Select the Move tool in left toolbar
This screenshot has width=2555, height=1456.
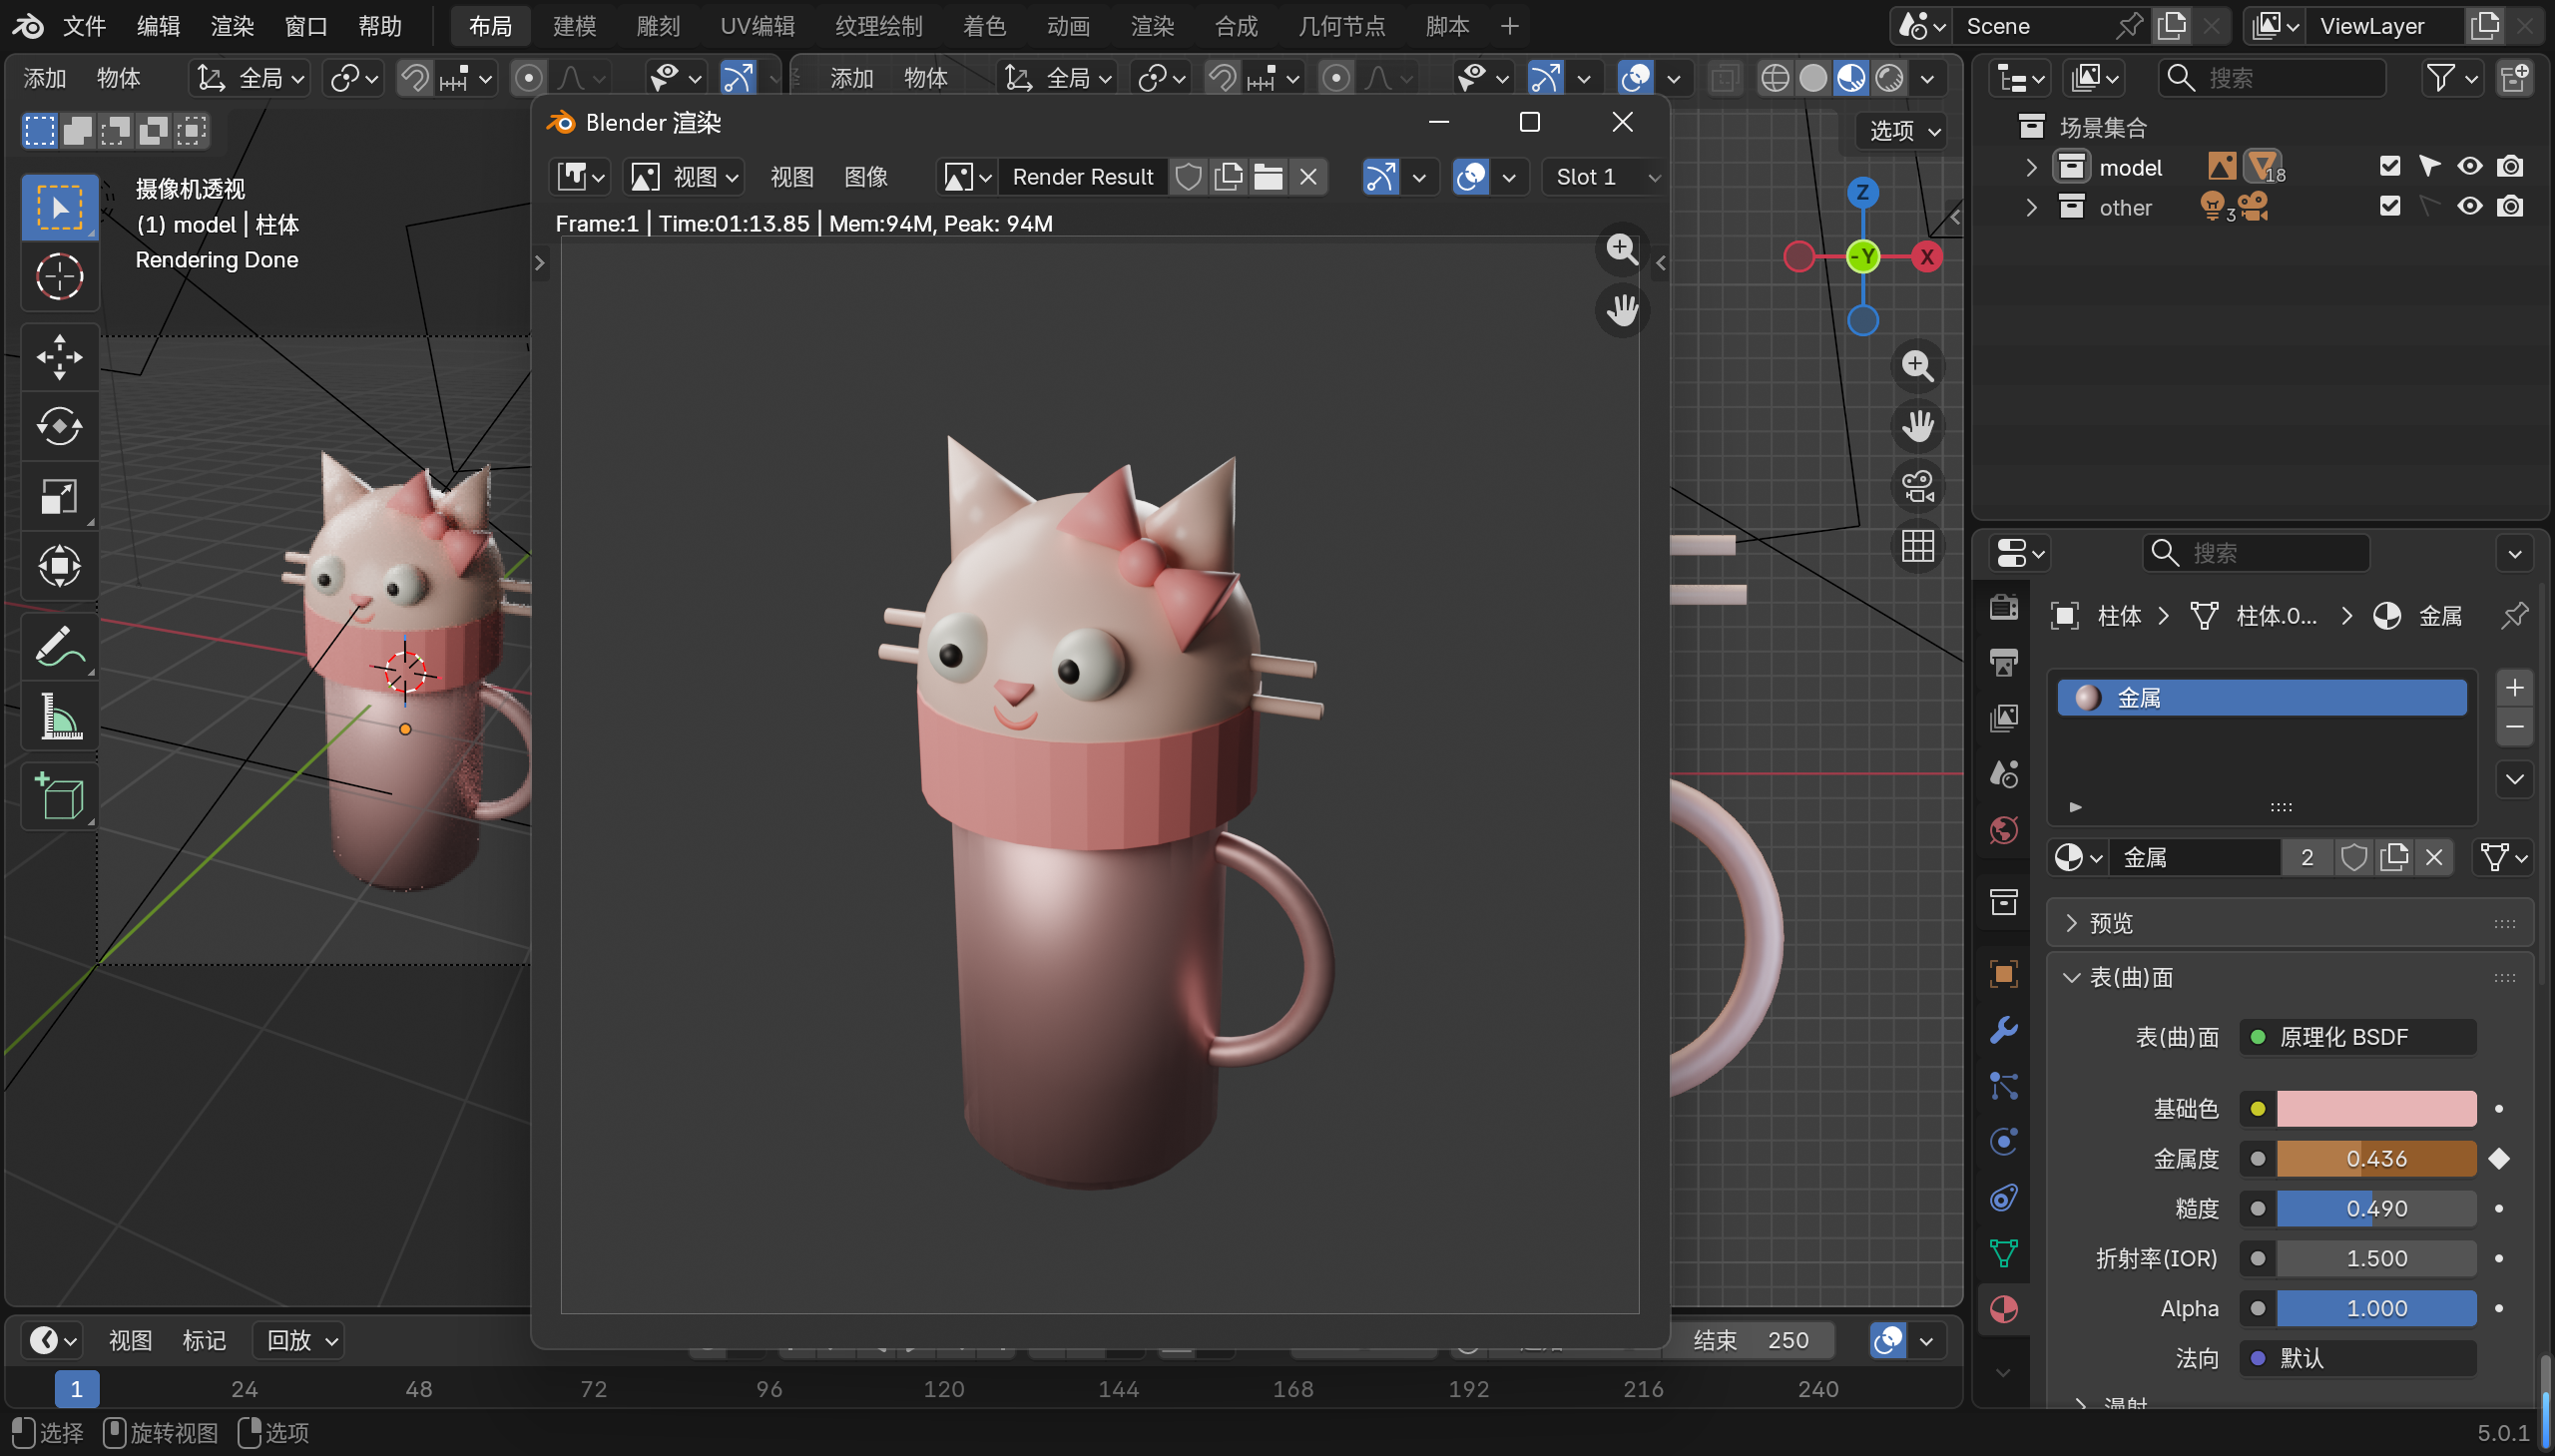pos(59,357)
